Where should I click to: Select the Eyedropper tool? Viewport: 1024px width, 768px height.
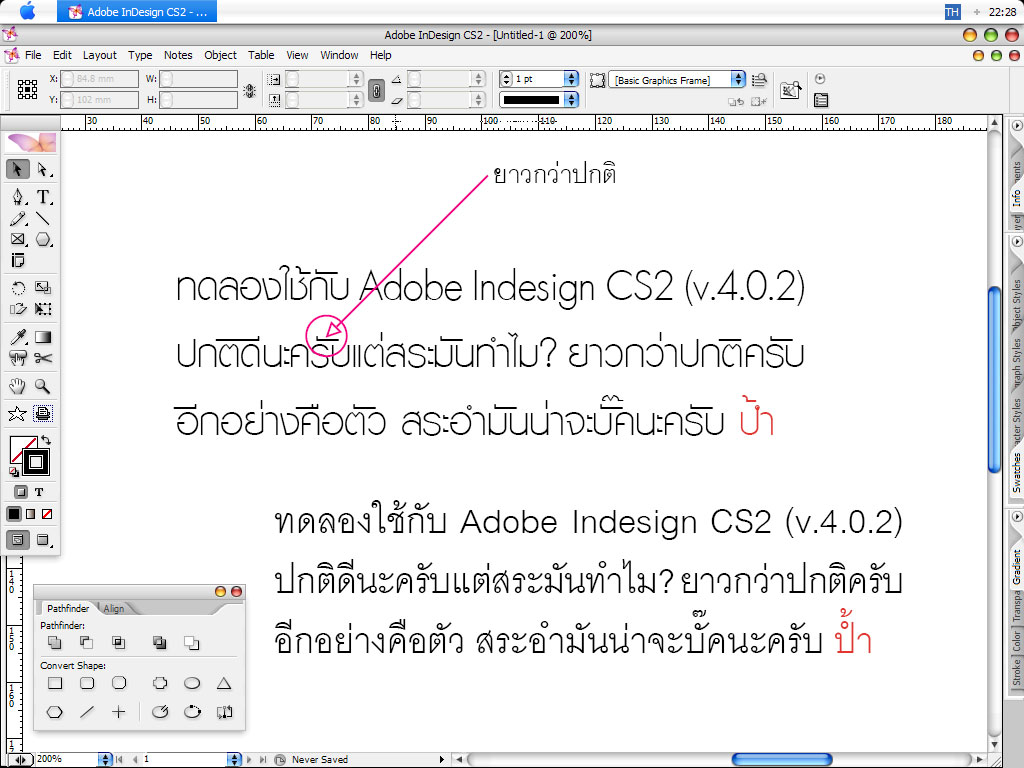[x=18, y=337]
